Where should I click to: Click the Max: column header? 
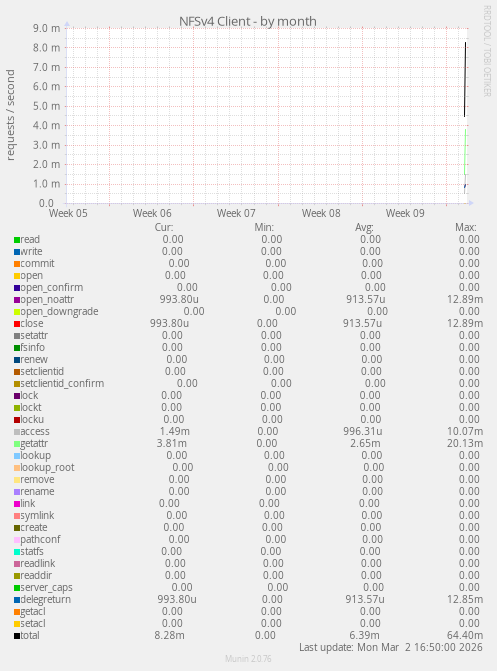point(466,227)
